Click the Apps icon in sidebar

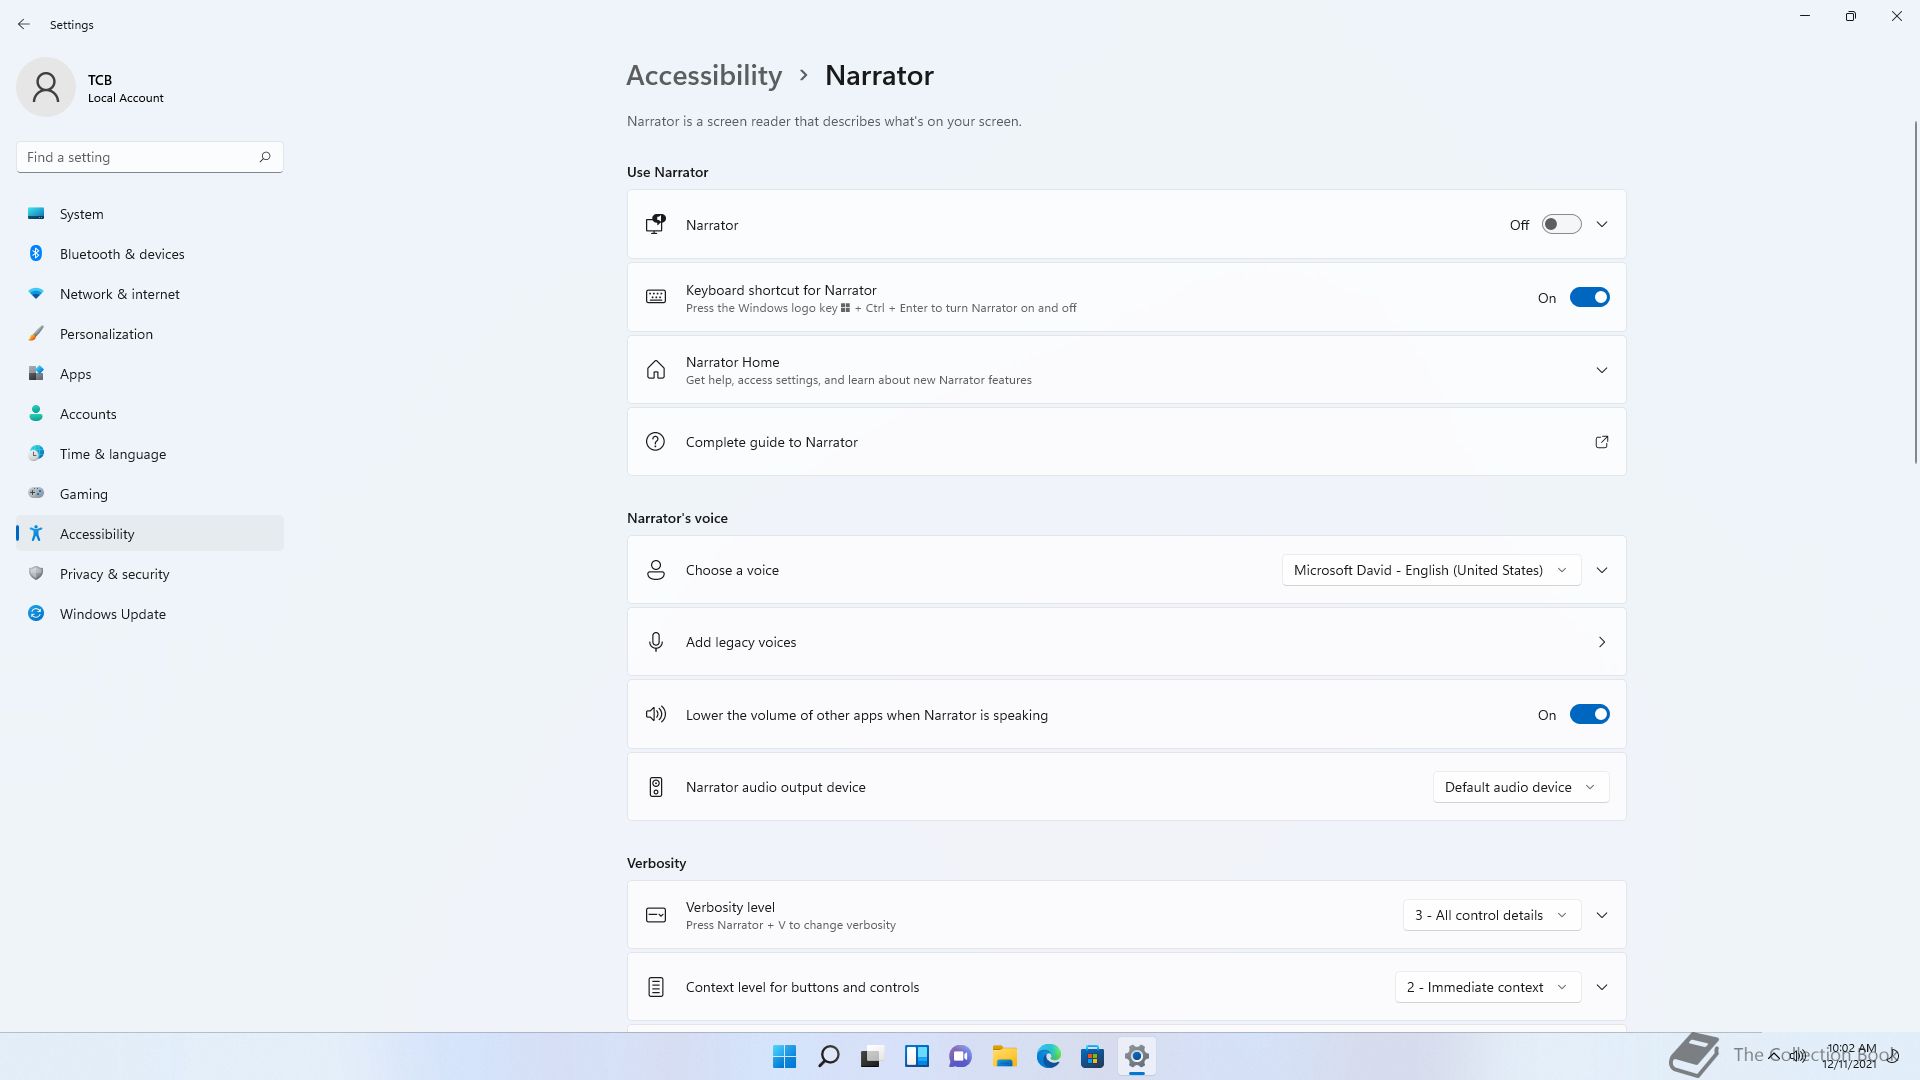pos(36,373)
